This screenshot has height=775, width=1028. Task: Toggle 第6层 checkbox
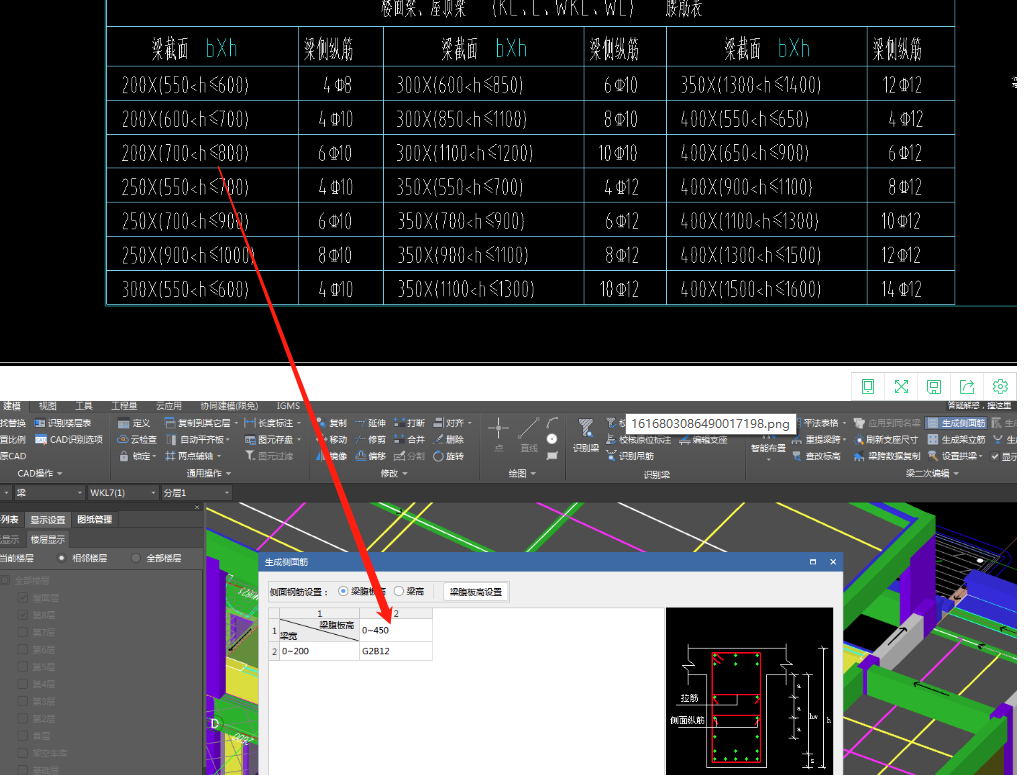(23, 649)
